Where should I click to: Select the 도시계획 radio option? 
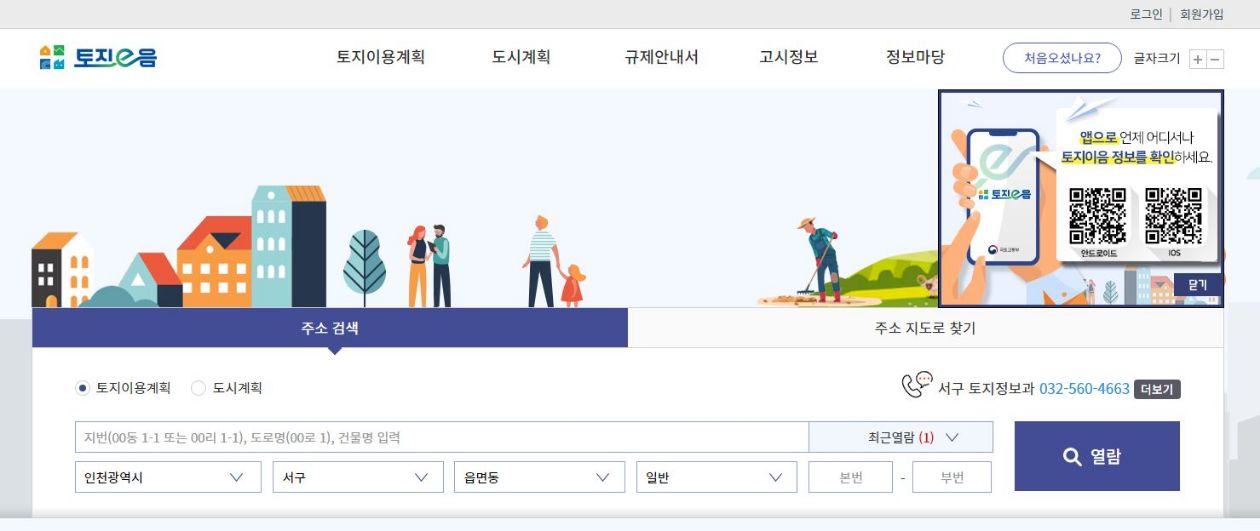(x=198, y=388)
